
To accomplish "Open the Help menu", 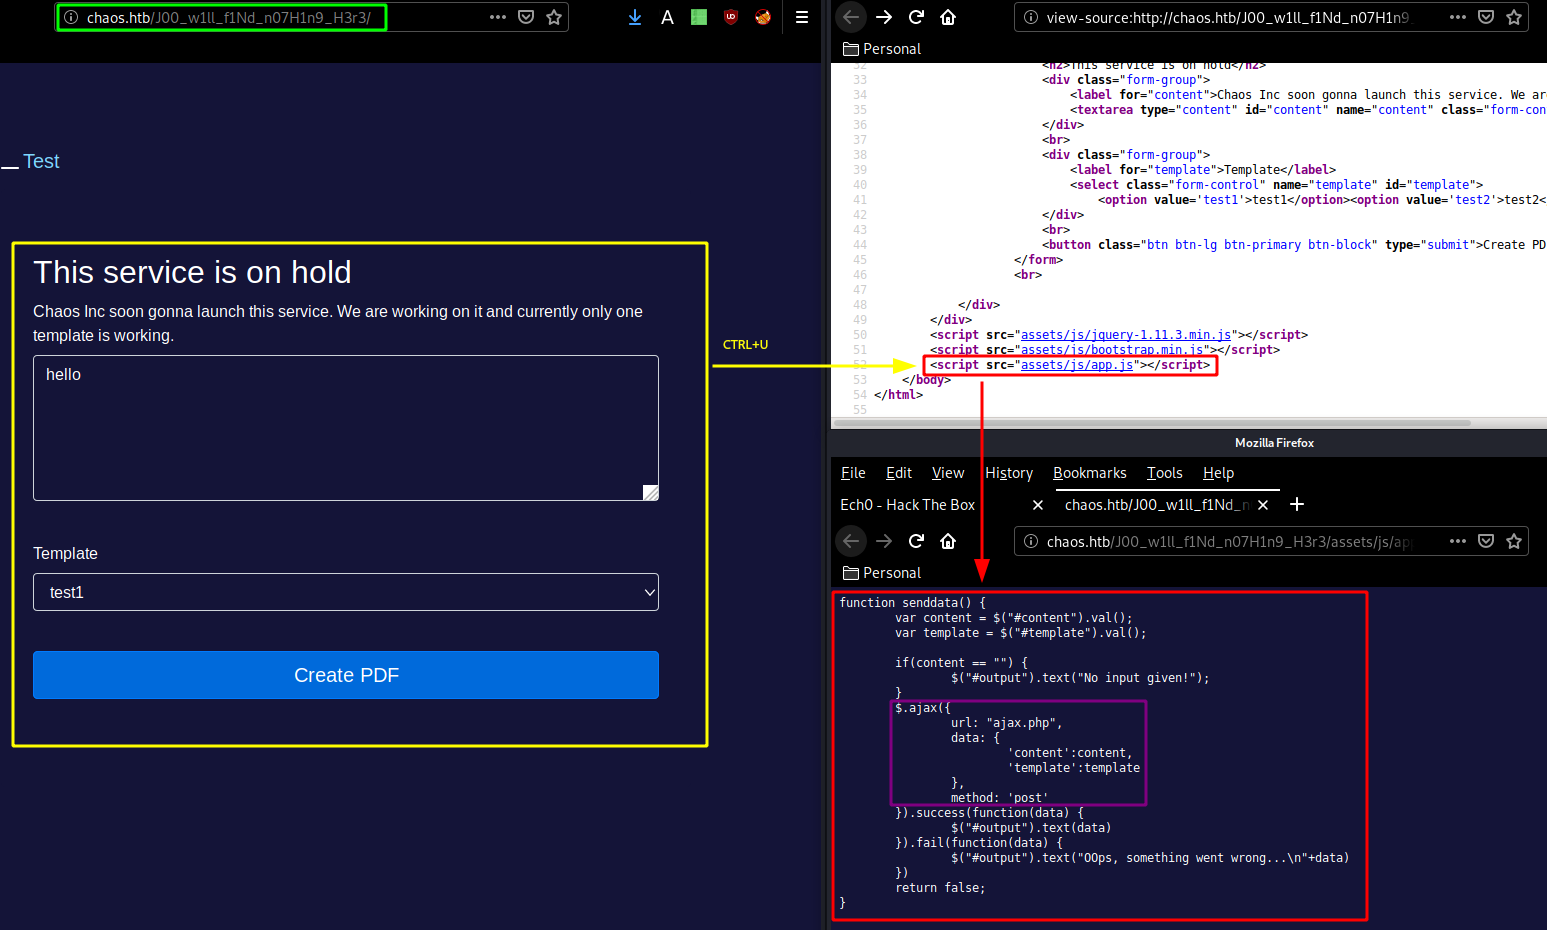I will tap(1218, 473).
